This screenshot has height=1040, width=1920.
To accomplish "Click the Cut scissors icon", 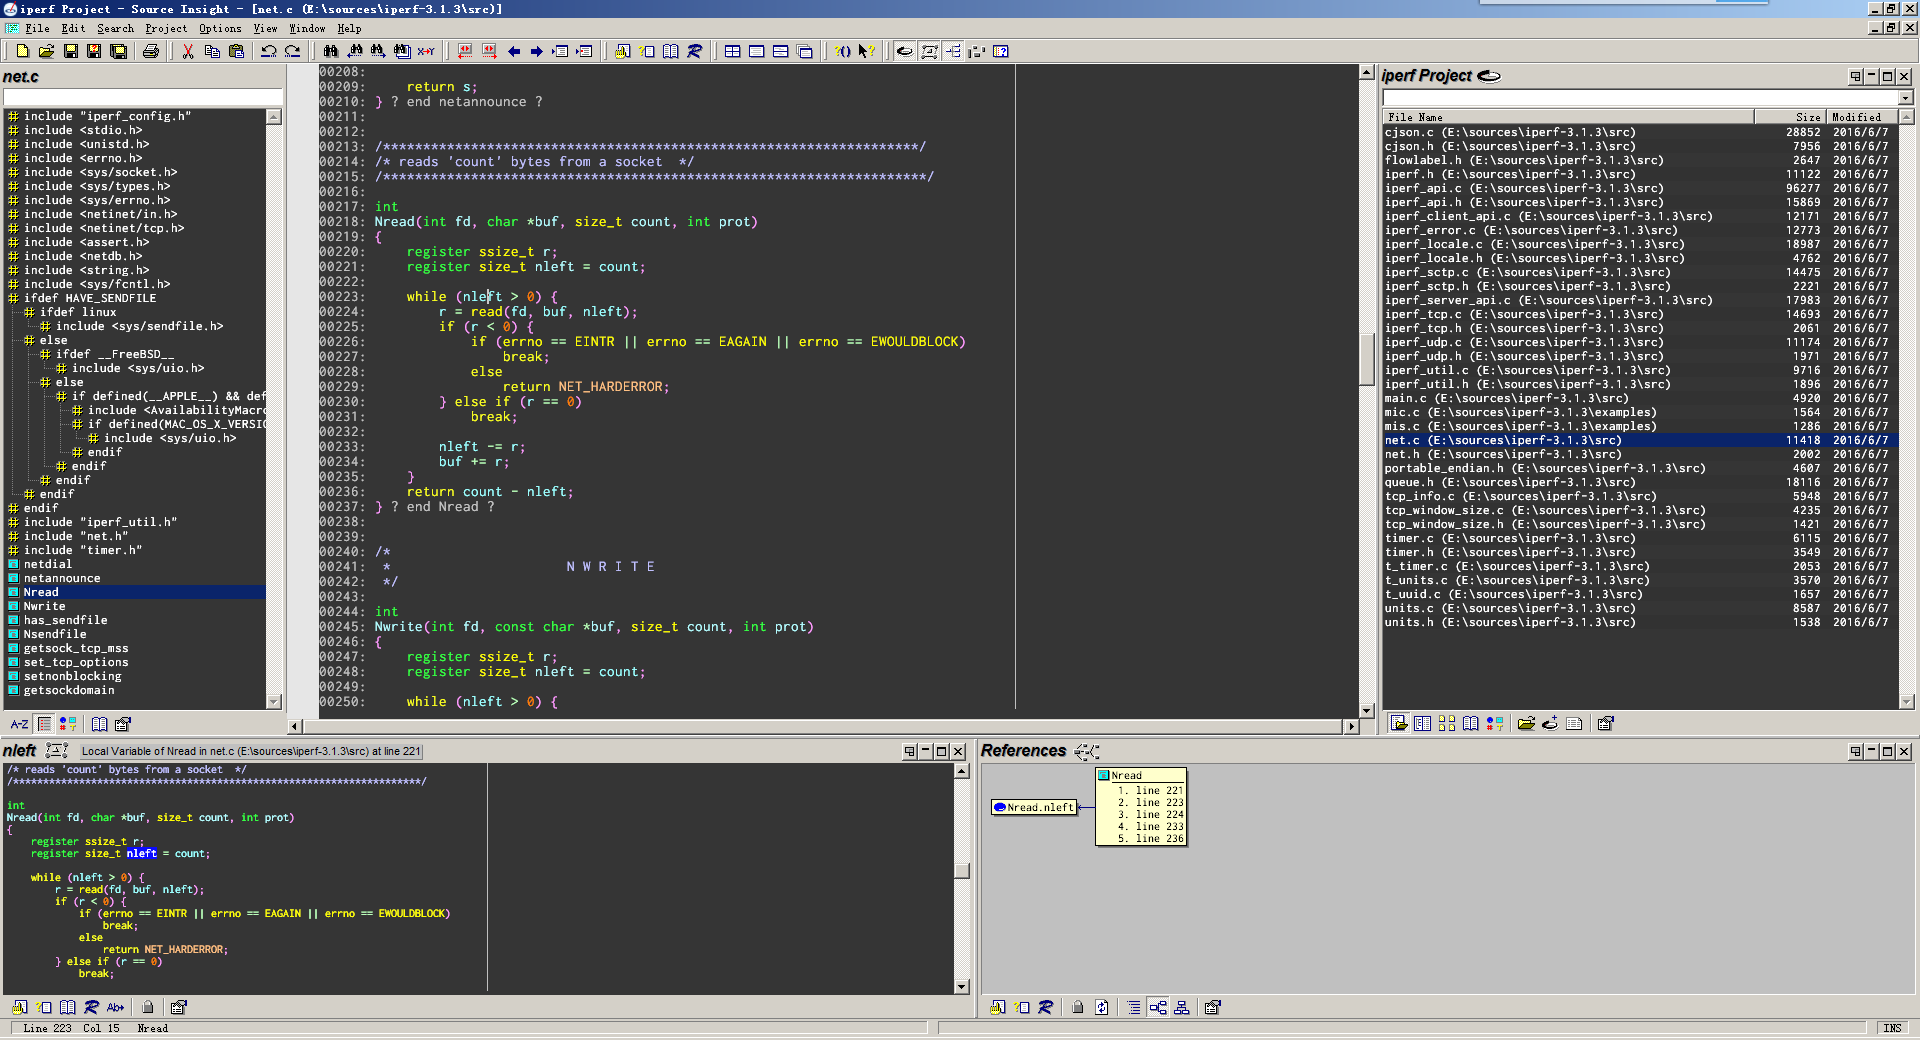I will [x=187, y=51].
